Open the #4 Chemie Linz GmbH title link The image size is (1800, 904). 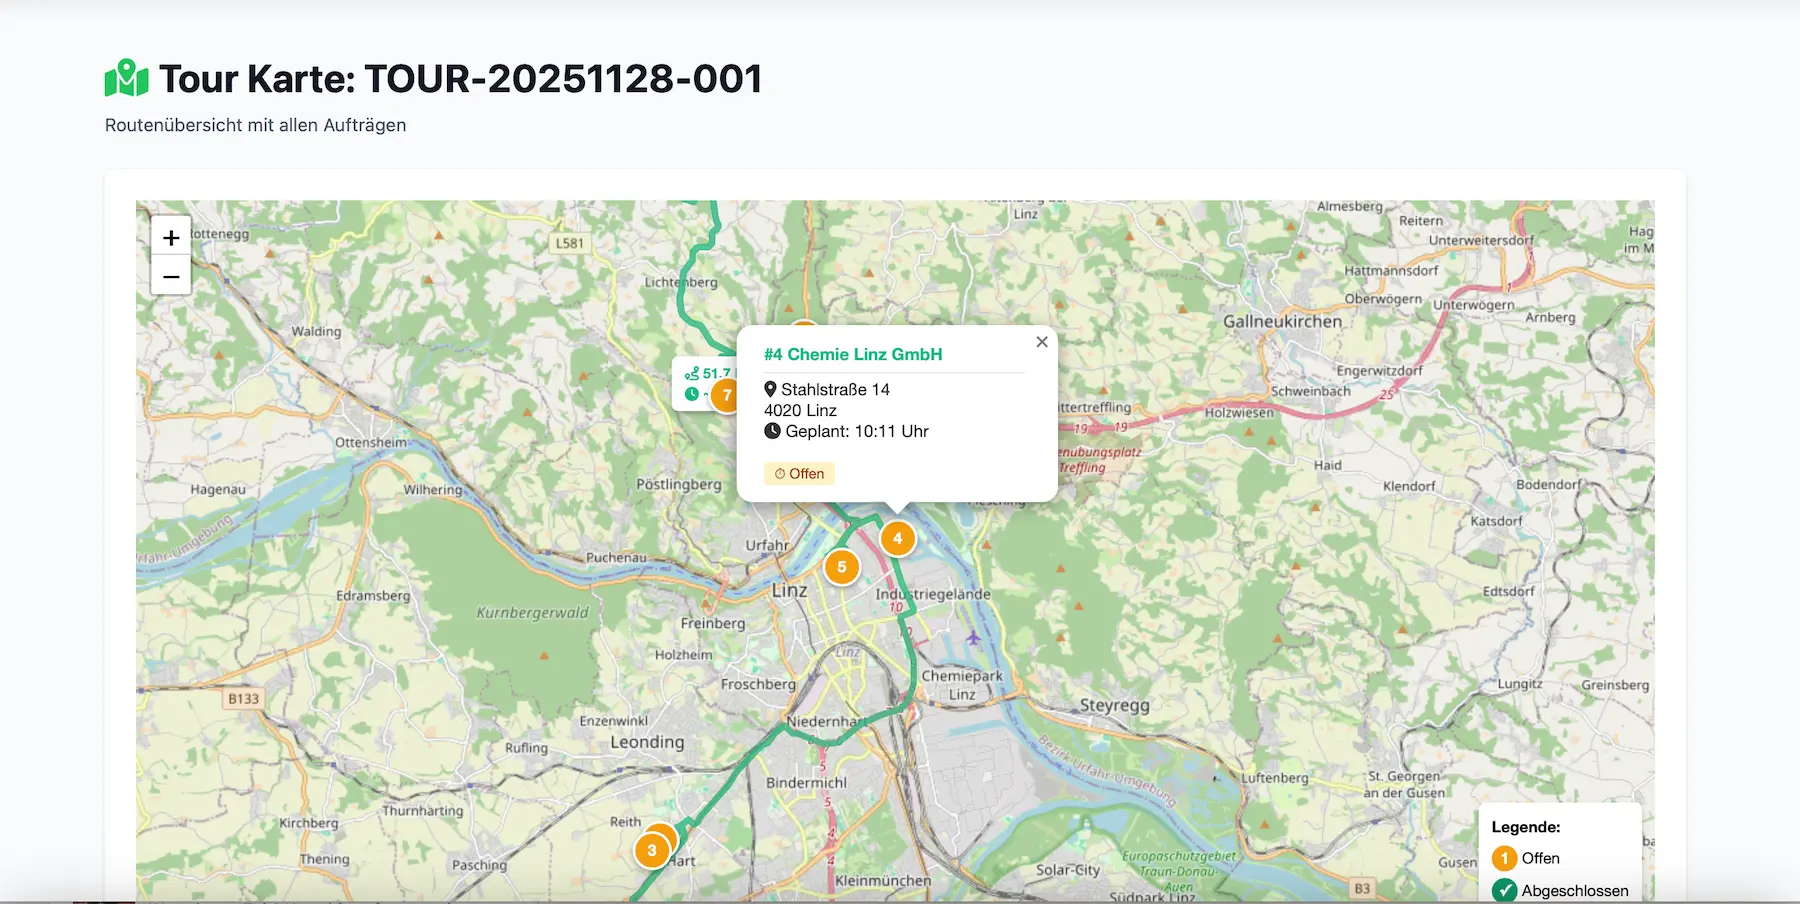point(853,353)
